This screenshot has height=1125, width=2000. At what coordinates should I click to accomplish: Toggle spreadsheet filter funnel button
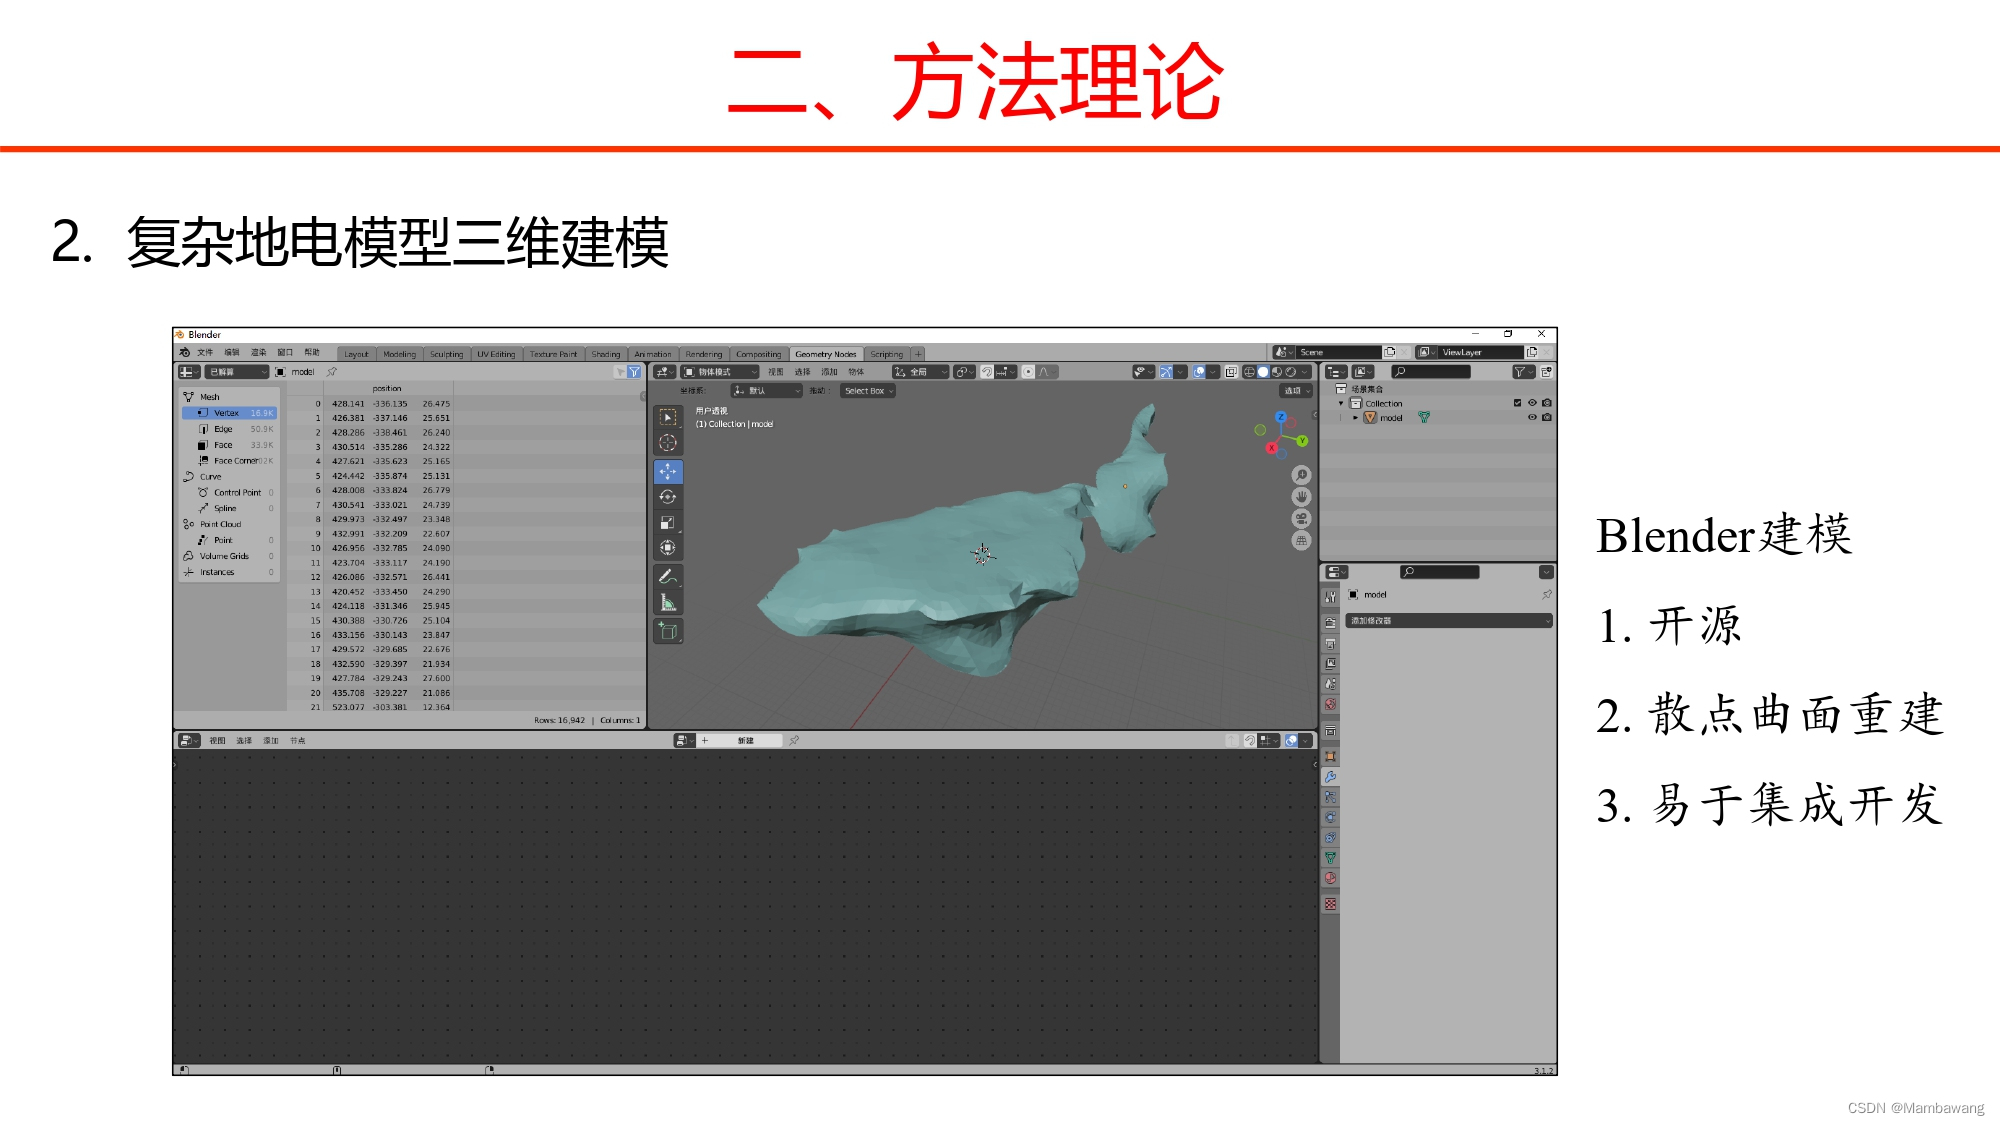(x=634, y=372)
